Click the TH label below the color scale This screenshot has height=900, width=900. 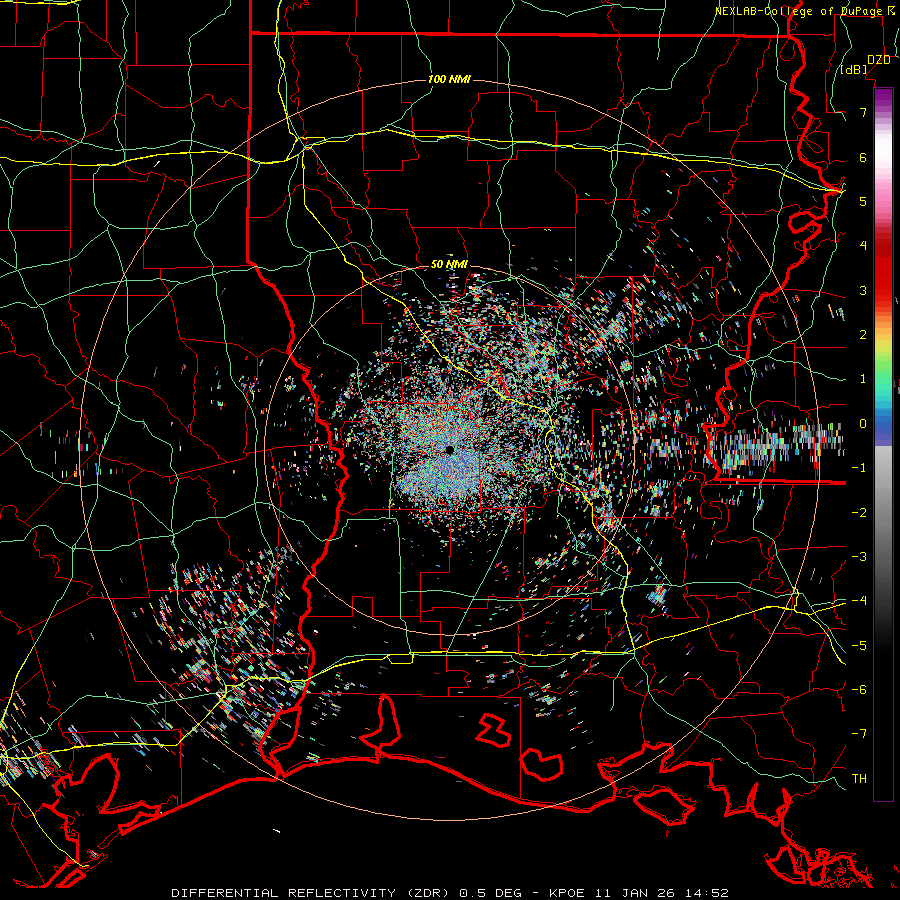click(x=859, y=779)
